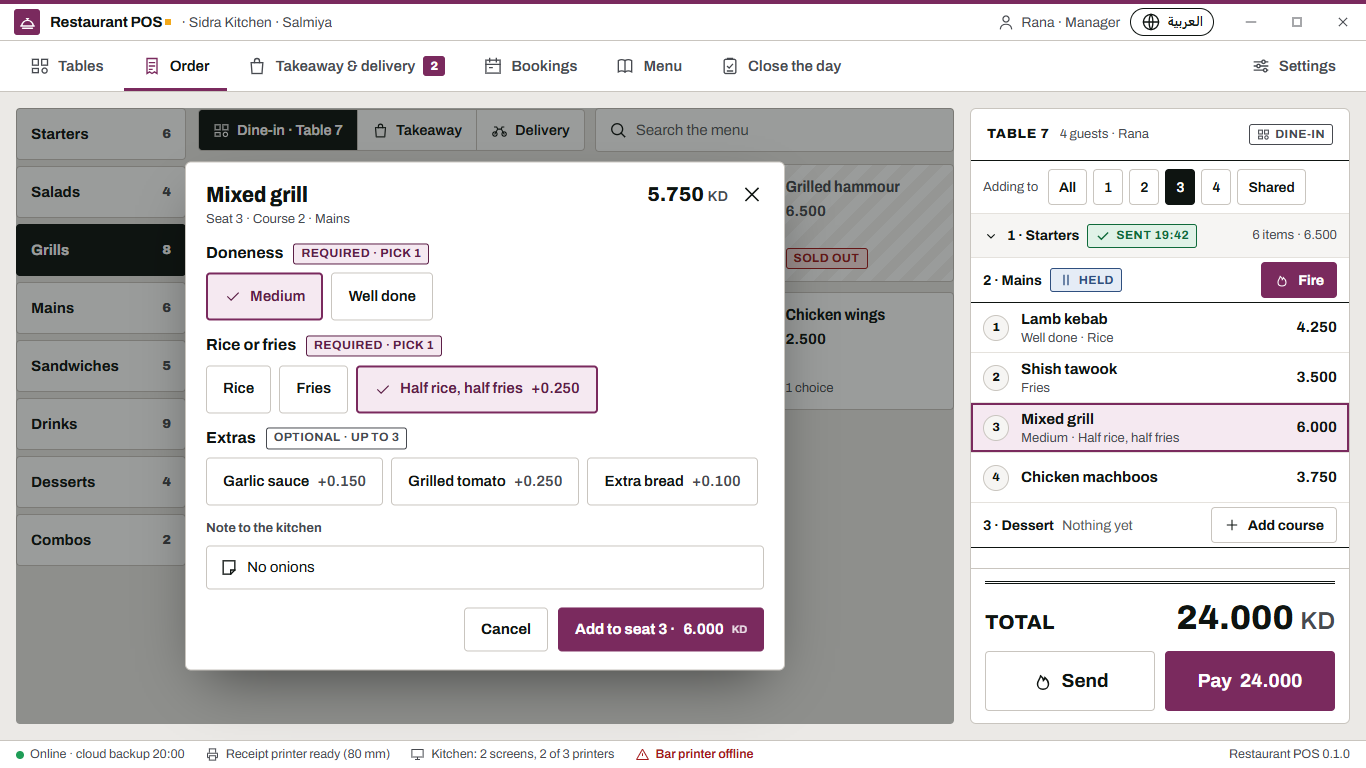
Task: Click Add course button
Action: pos(1274,525)
